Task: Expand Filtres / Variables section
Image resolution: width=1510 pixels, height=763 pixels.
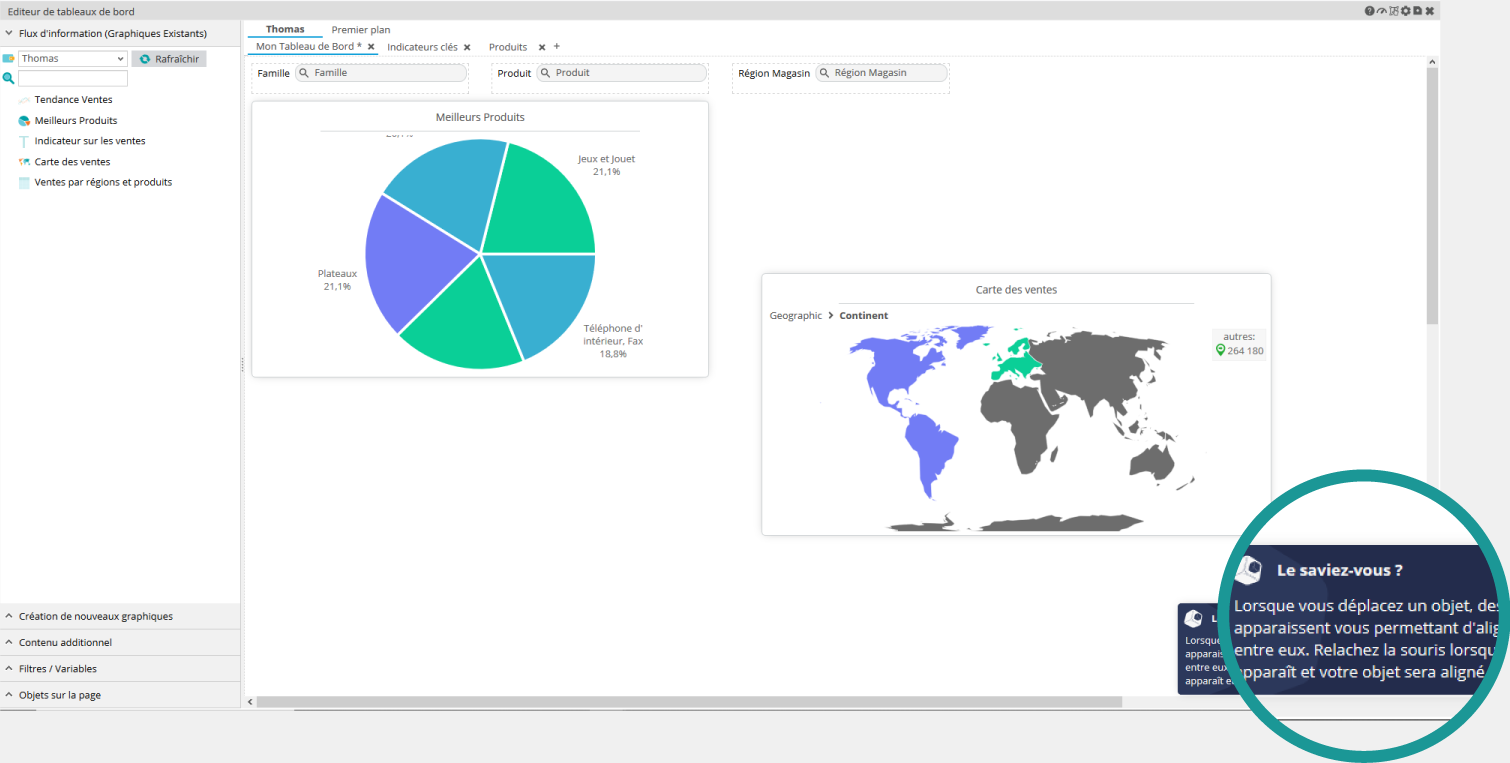Action: pyautogui.click(x=120, y=668)
